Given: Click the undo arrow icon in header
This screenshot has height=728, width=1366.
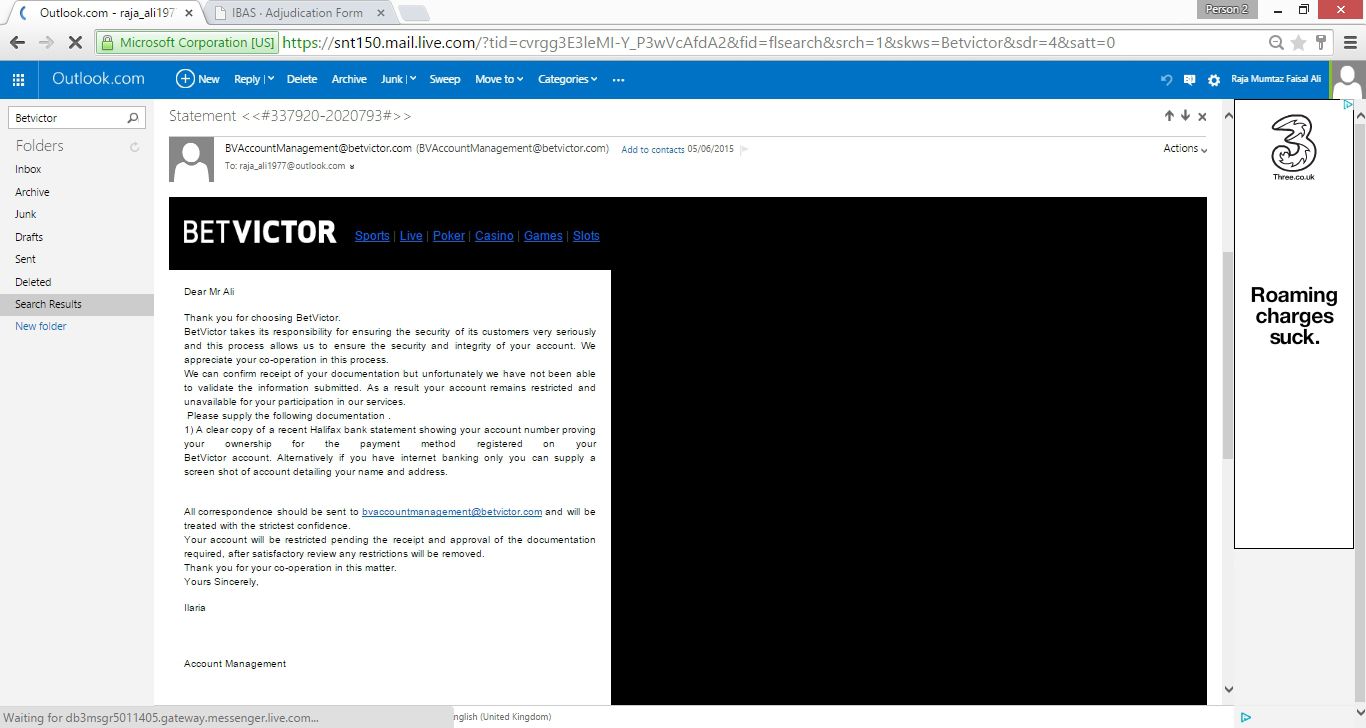Looking at the screenshot, I should 1166,80.
